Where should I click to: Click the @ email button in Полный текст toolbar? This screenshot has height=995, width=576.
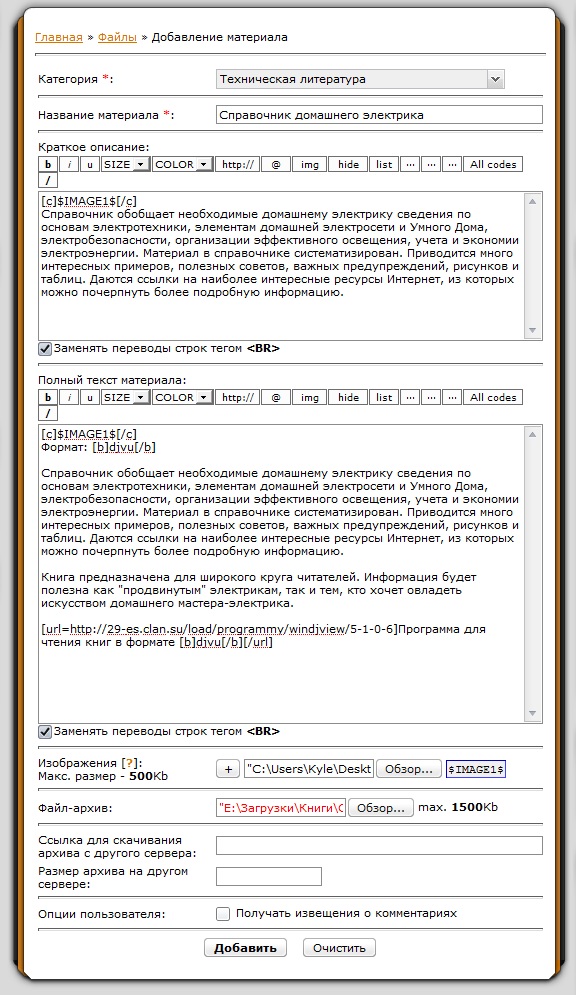click(x=276, y=397)
